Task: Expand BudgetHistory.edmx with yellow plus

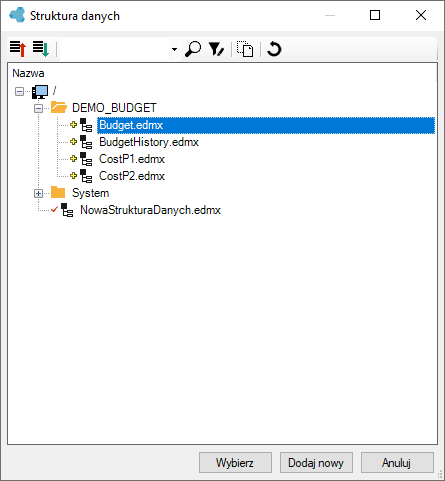Action: [x=74, y=142]
